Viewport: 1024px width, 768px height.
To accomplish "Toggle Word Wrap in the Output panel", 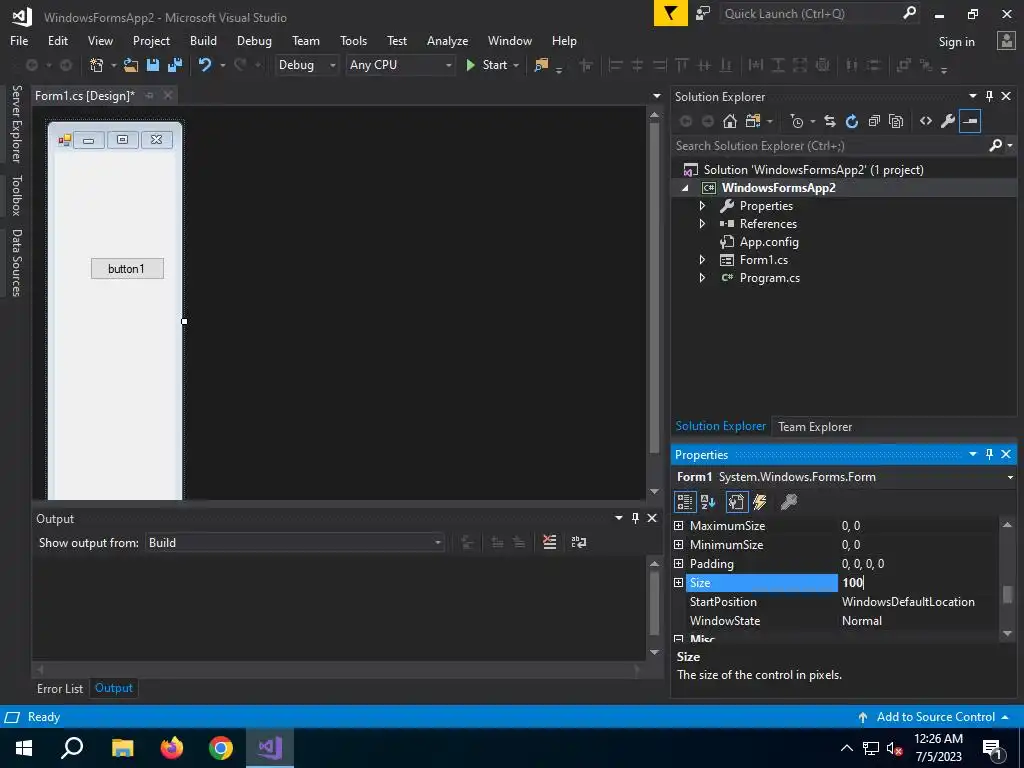I will (x=579, y=542).
